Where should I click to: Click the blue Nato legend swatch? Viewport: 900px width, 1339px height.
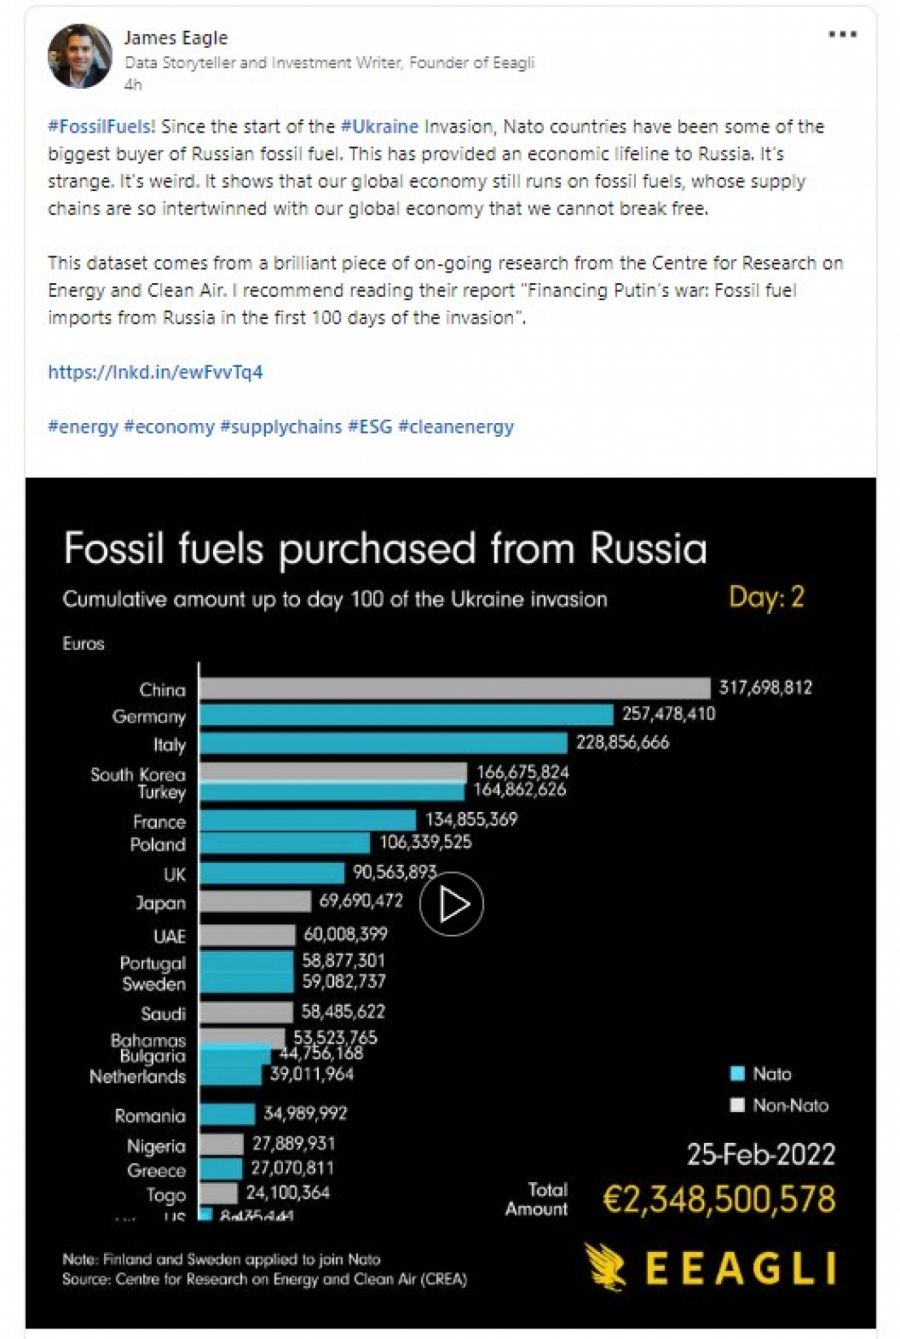[x=738, y=1074]
